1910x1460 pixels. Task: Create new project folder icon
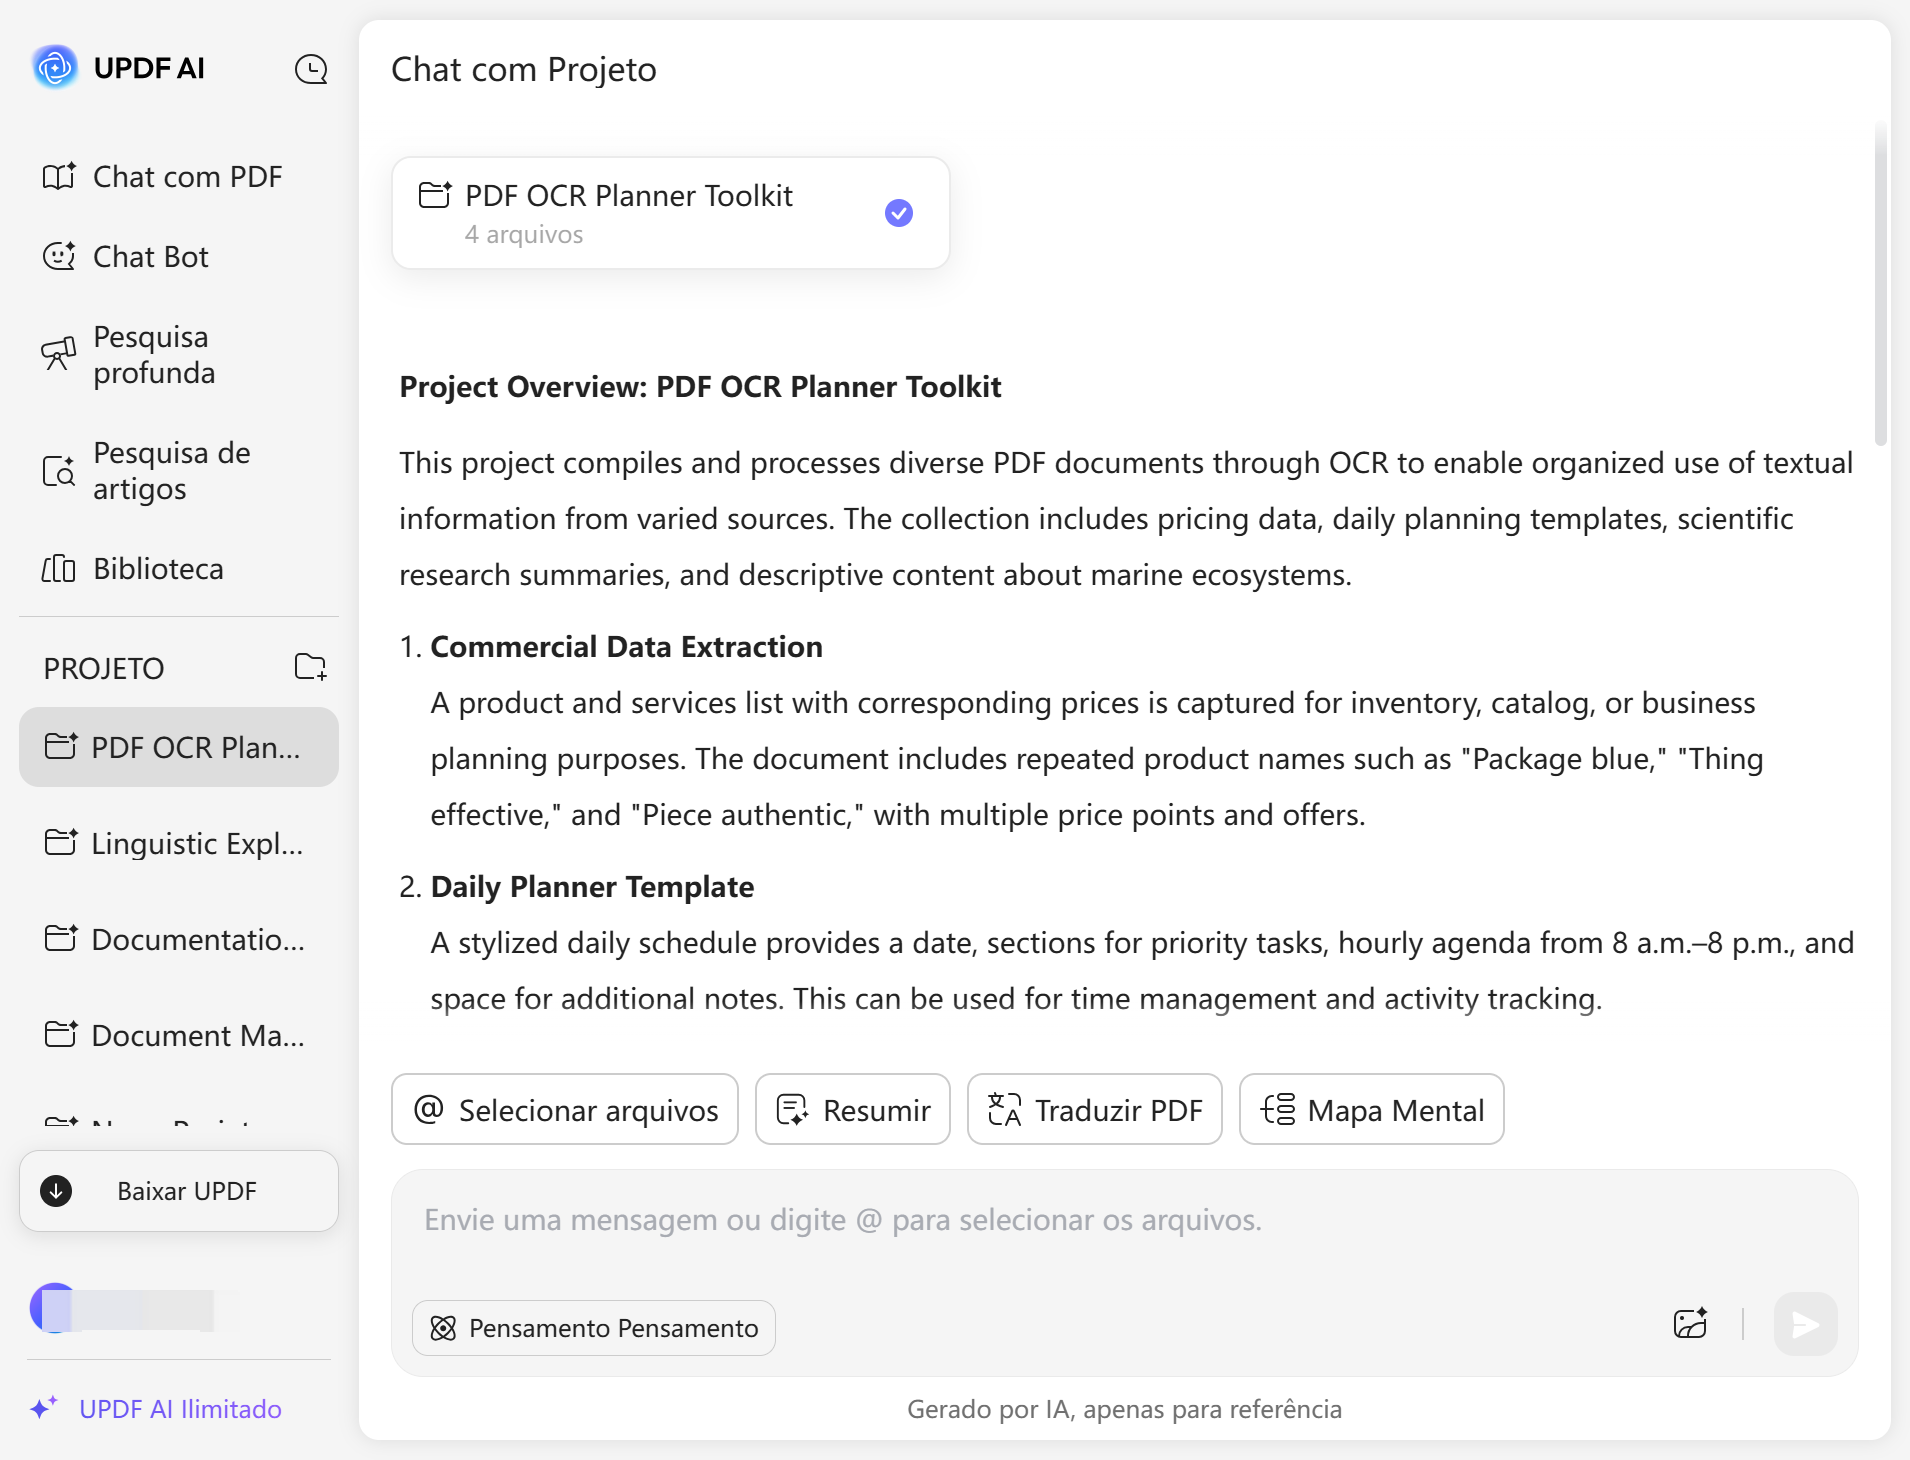[311, 667]
